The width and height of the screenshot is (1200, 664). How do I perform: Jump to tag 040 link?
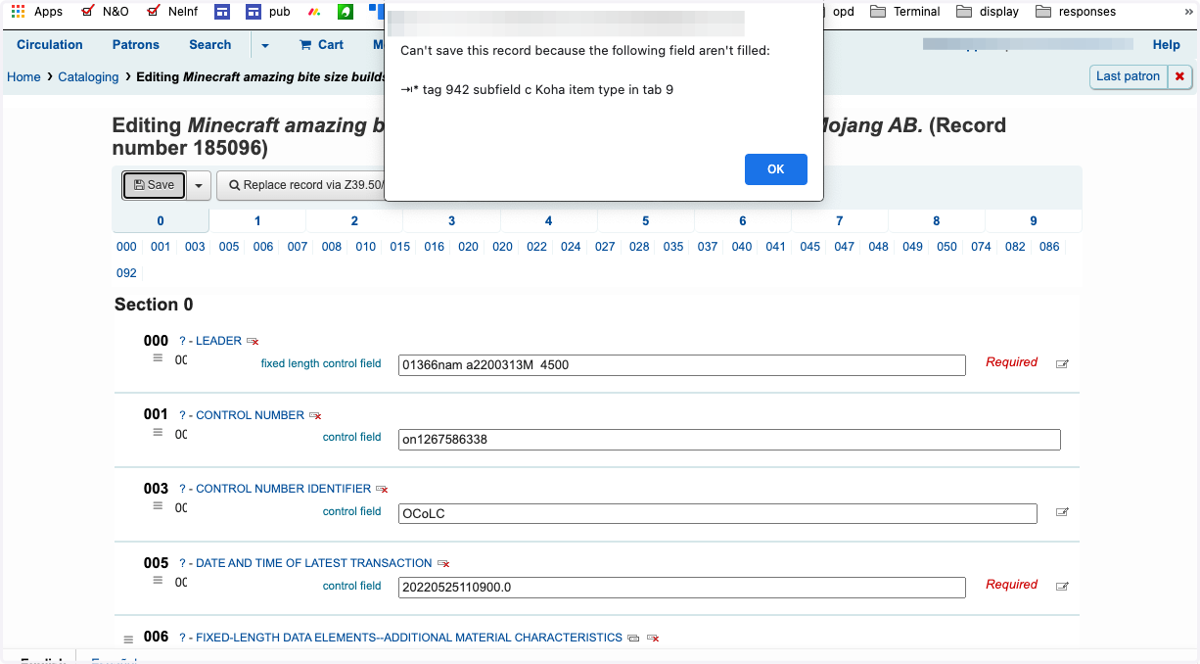(742, 247)
